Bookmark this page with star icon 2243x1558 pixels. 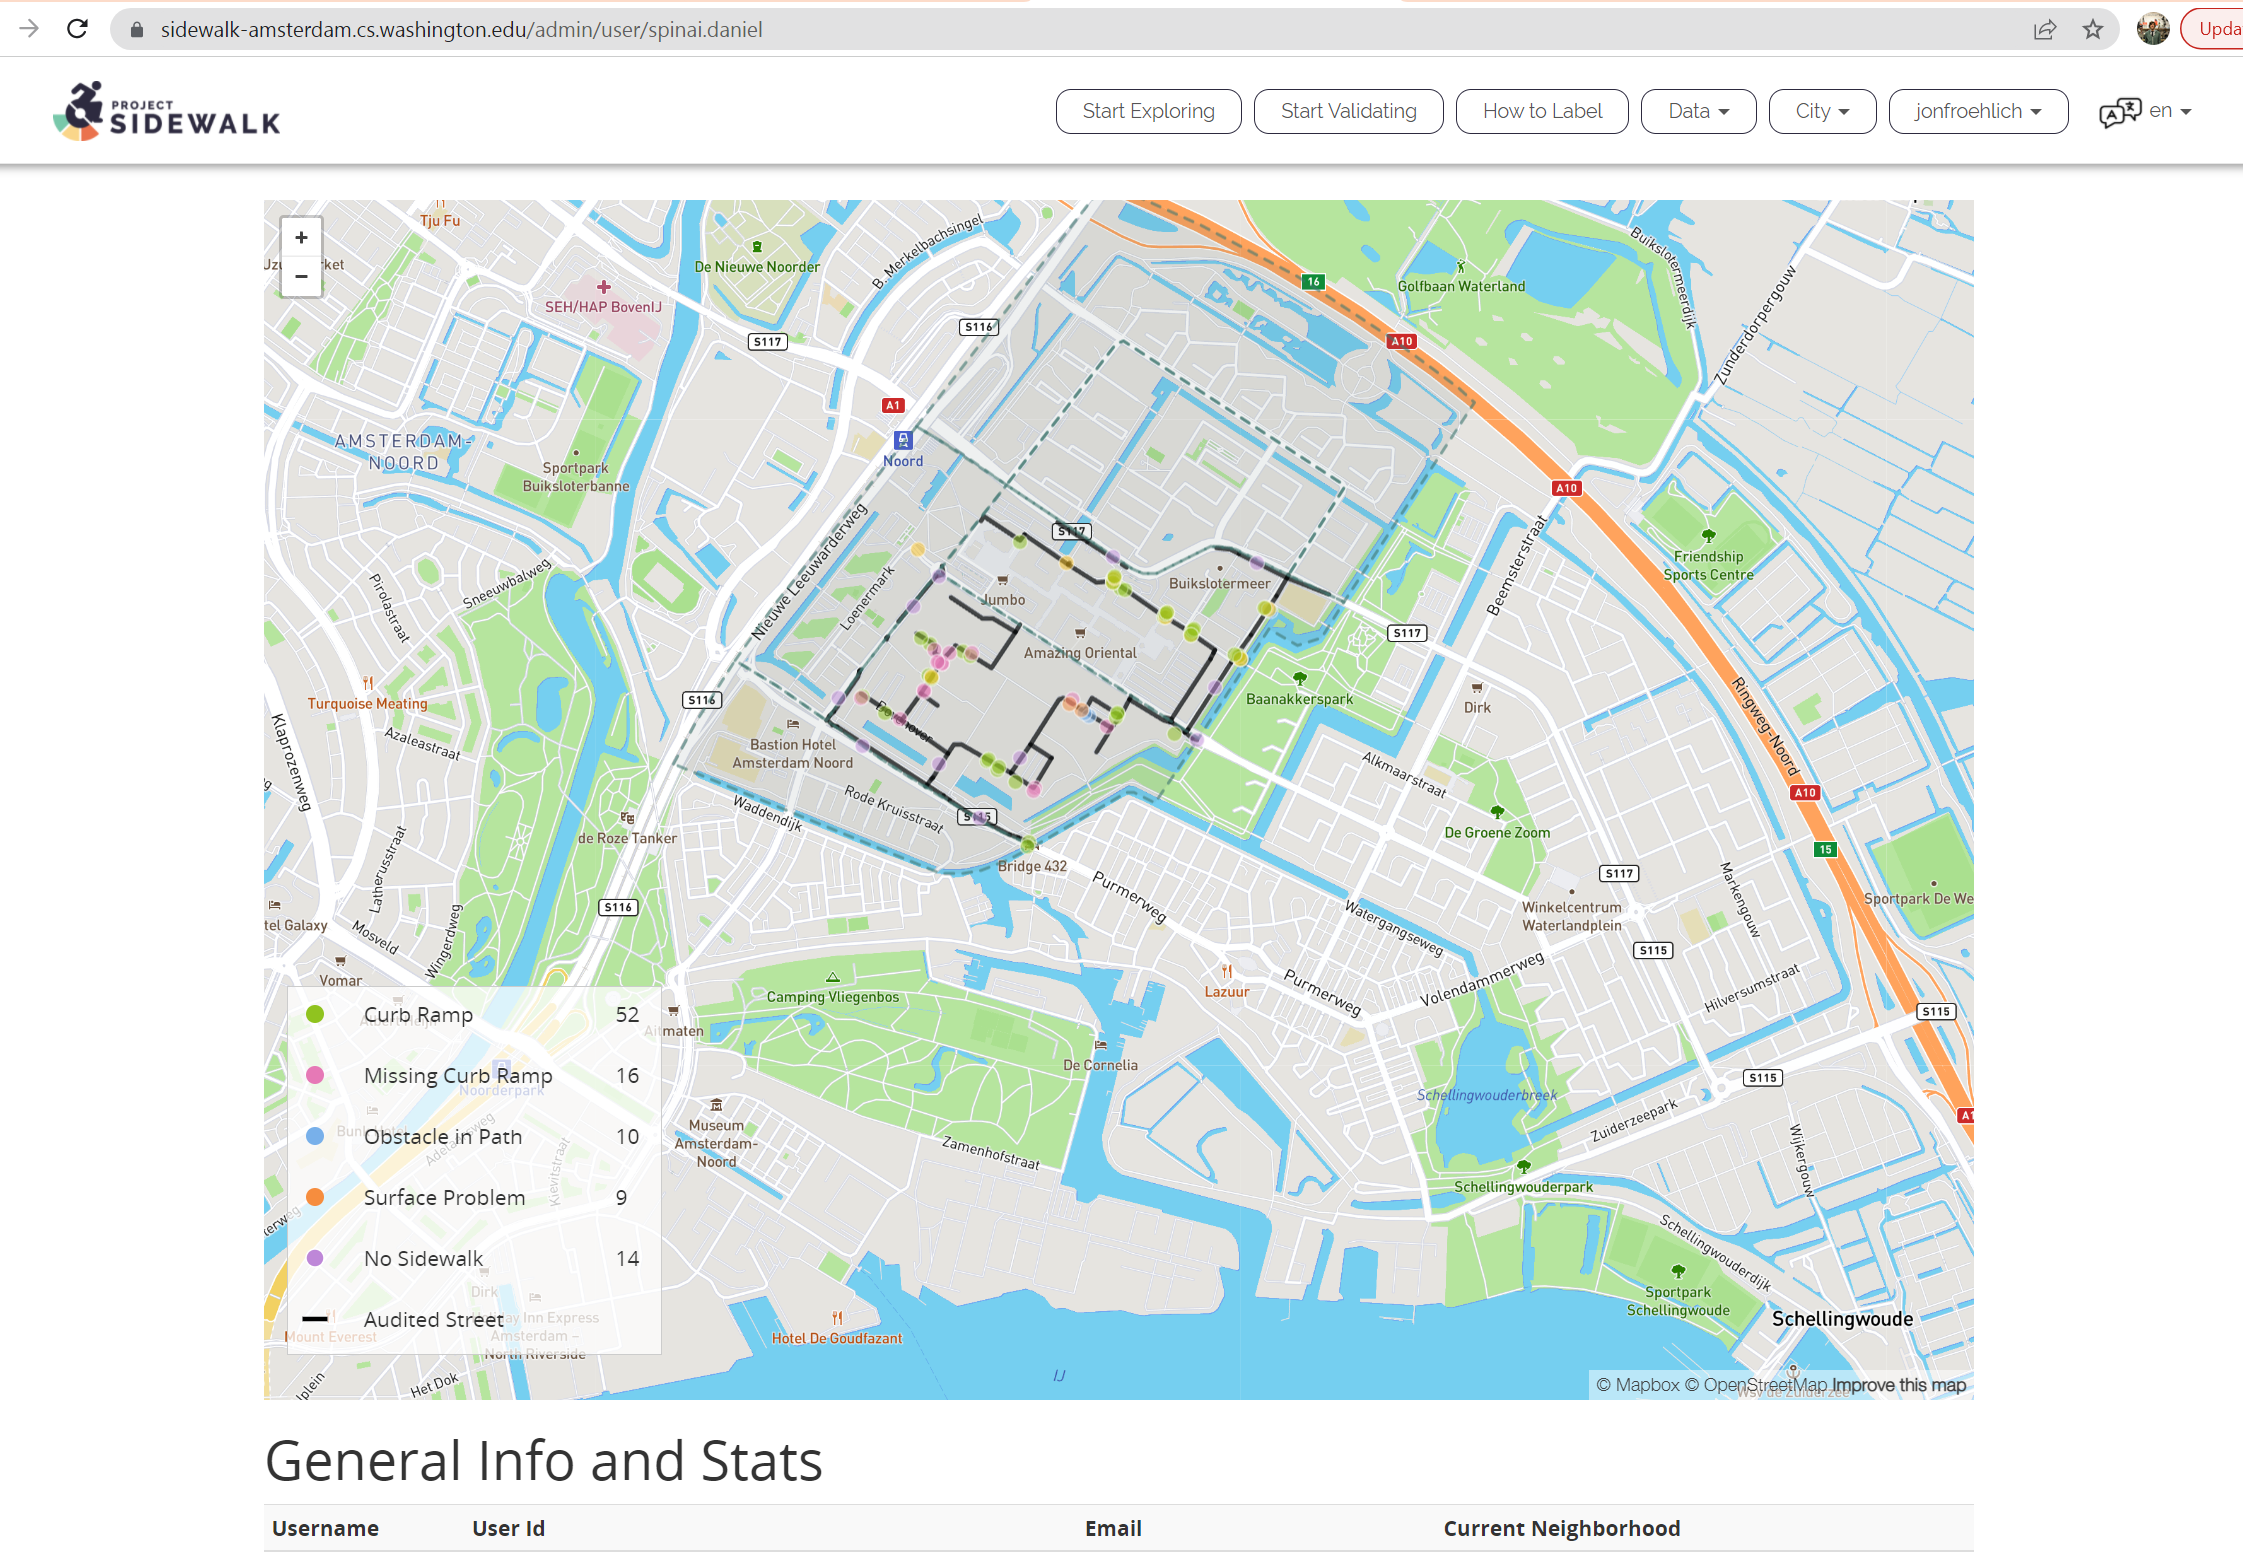(x=2093, y=29)
